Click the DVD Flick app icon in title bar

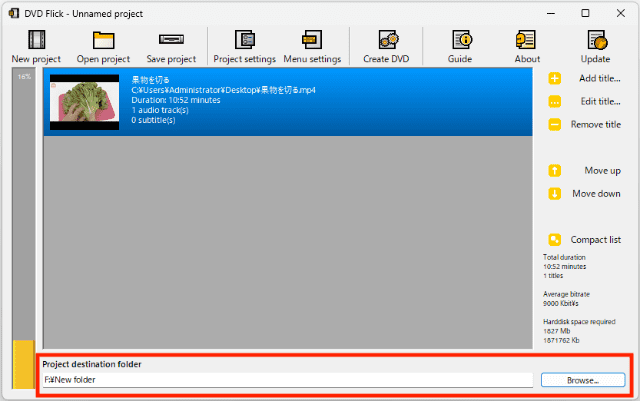coord(14,13)
